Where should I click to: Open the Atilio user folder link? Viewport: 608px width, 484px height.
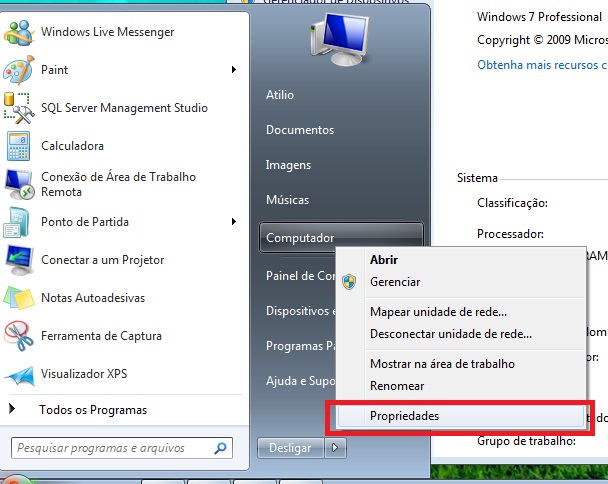(x=280, y=95)
